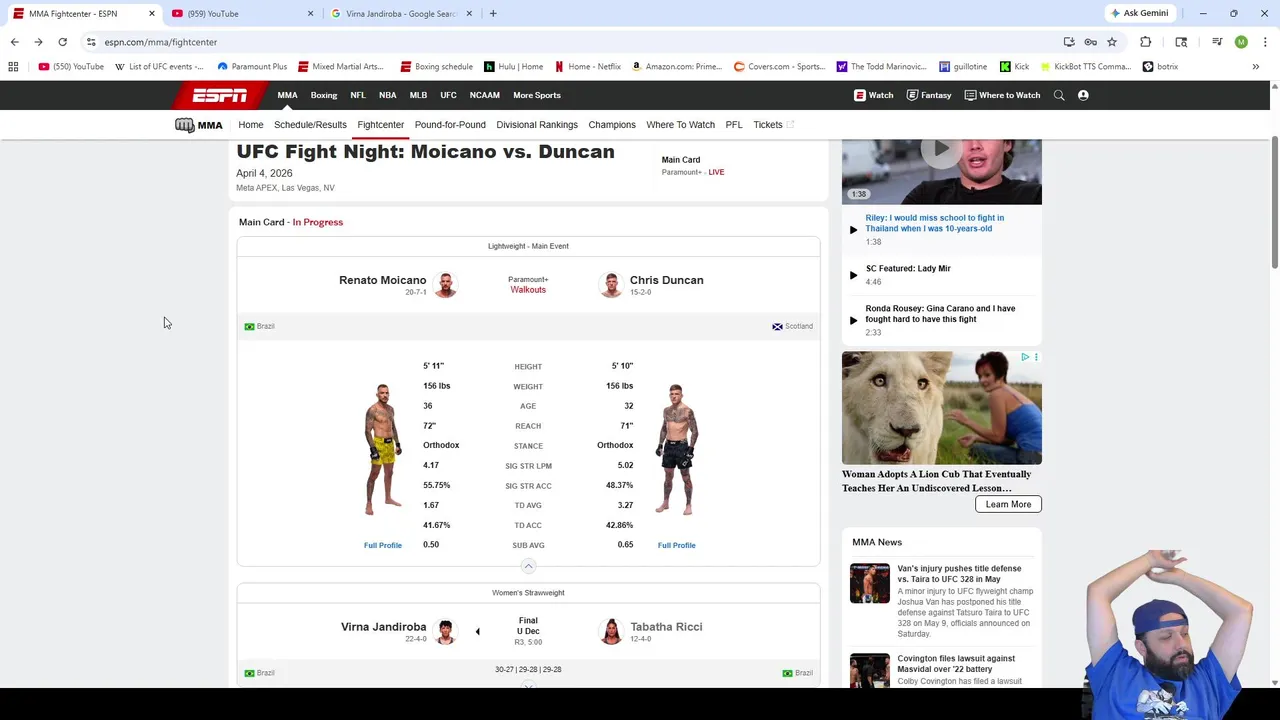This screenshot has height=720, width=1280.
Task: Open ESPN search magnifier
Action: pos(1059,95)
